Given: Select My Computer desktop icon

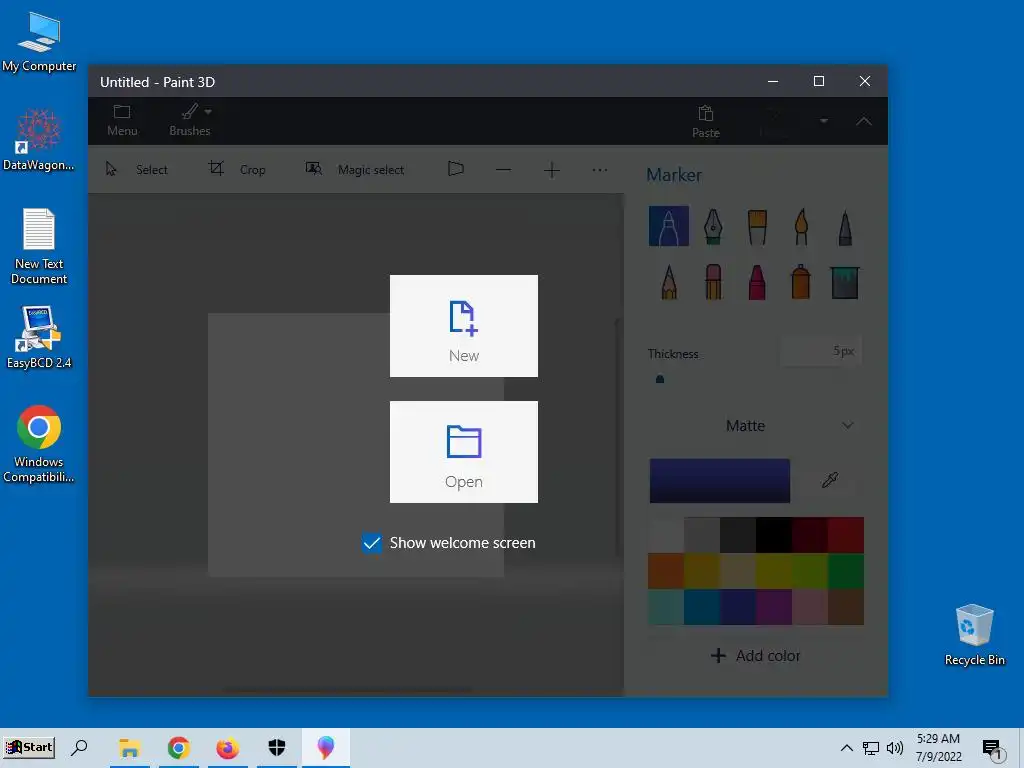Looking at the screenshot, I should tap(39, 42).
